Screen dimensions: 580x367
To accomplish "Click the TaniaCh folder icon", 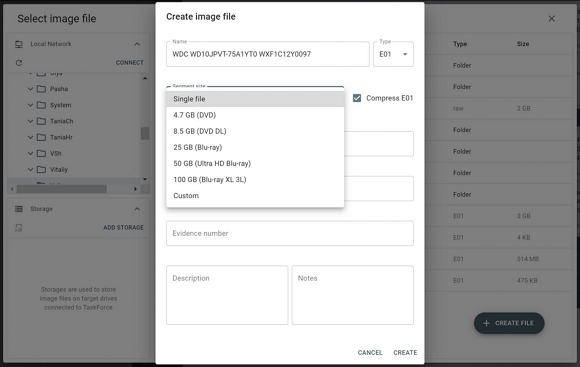I will point(41,121).
